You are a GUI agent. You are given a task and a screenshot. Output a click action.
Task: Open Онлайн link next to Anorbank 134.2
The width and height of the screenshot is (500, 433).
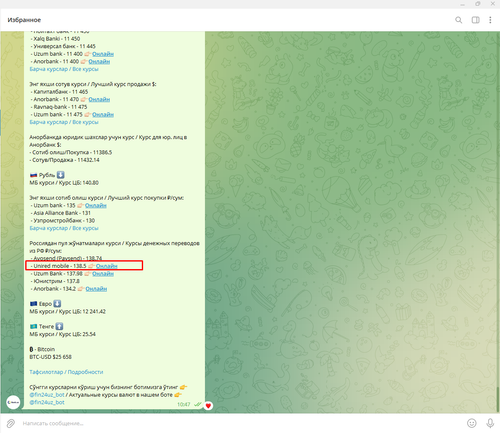pyautogui.click(x=96, y=289)
